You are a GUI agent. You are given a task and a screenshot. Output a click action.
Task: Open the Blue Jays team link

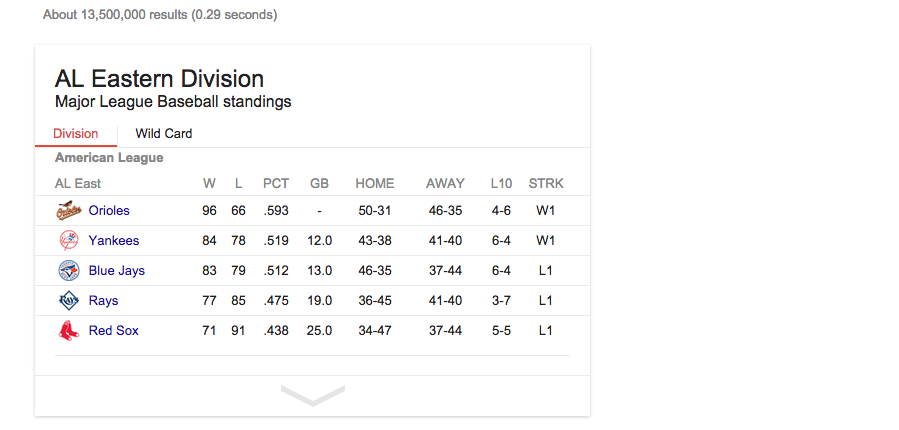coord(117,271)
